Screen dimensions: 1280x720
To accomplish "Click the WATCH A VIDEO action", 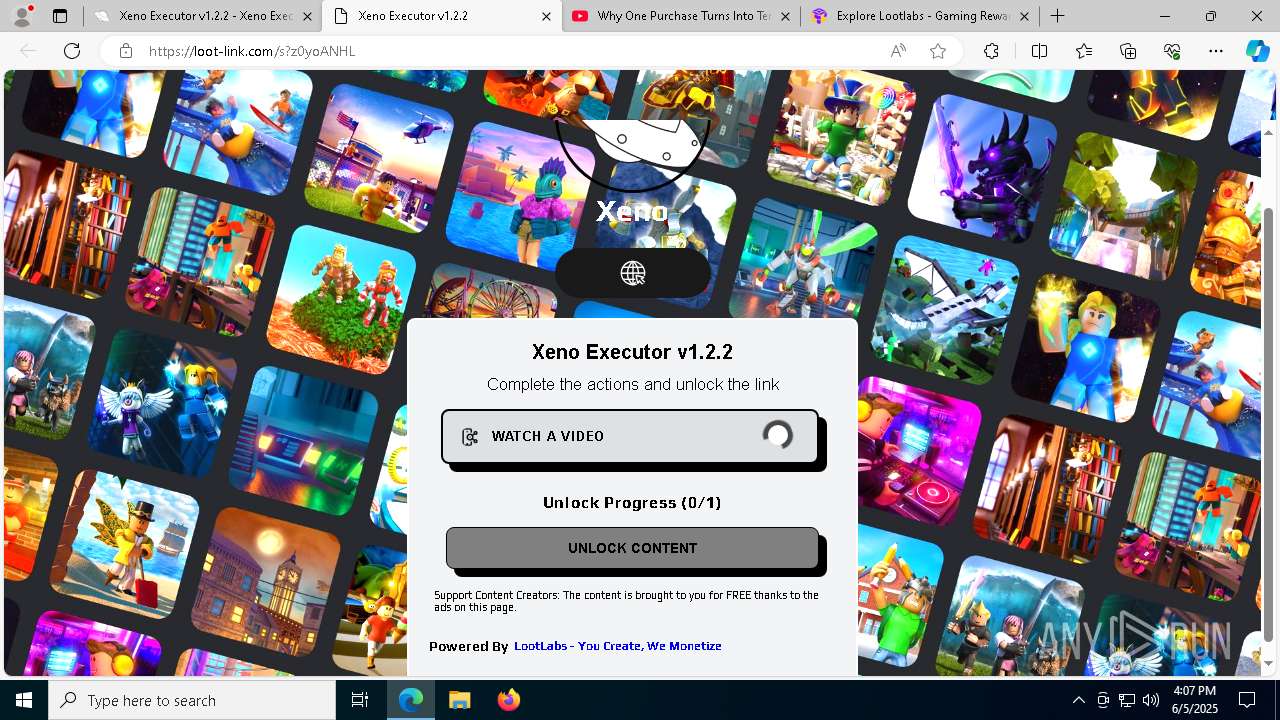I will point(630,437).
